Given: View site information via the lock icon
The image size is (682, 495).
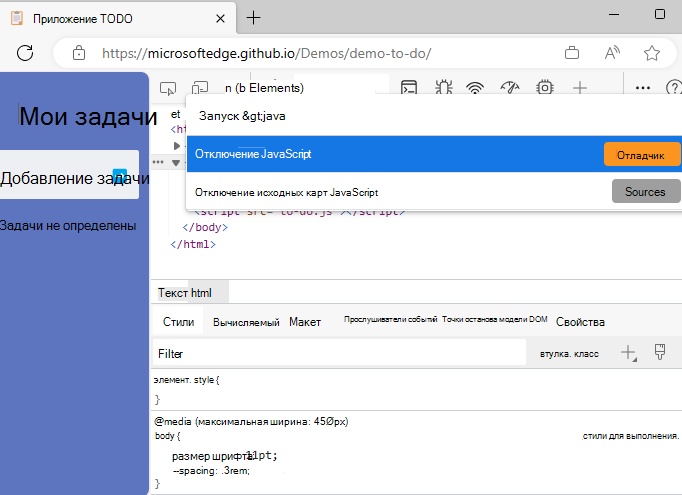Looking at the screenshot, I should [x=79, y=53].
